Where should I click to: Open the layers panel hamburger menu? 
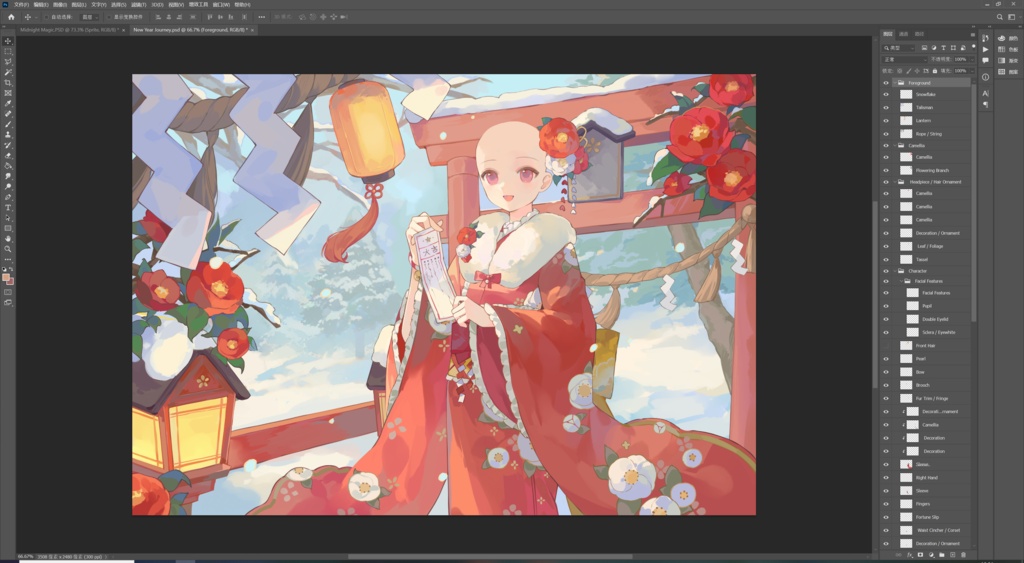pyautogui.click(x=972, y=35)
